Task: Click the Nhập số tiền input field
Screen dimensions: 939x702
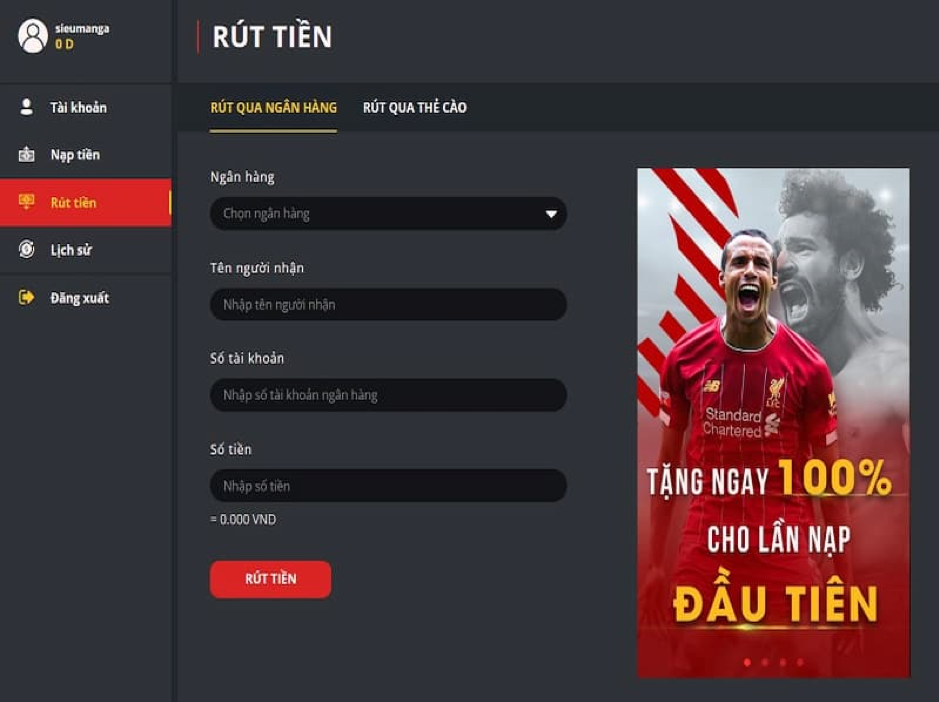Action: 388,485
